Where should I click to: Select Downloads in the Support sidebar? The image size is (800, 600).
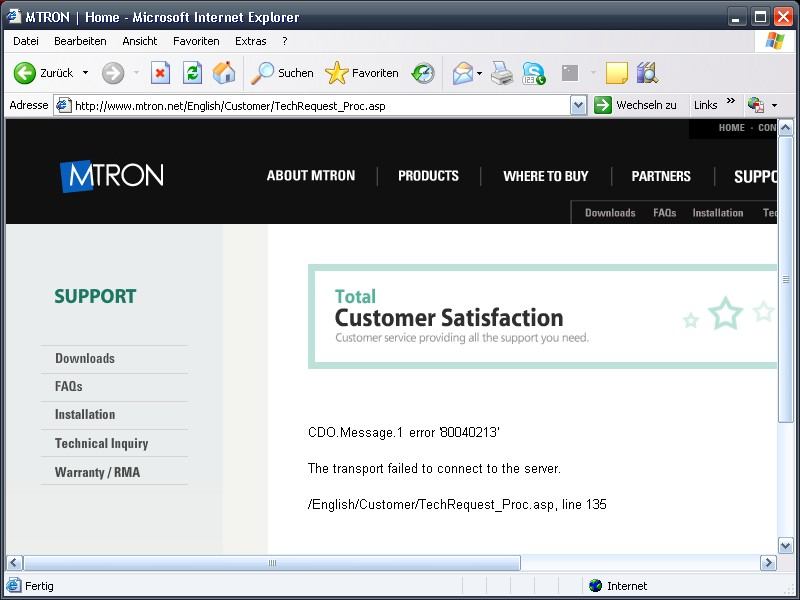(85, 358)
